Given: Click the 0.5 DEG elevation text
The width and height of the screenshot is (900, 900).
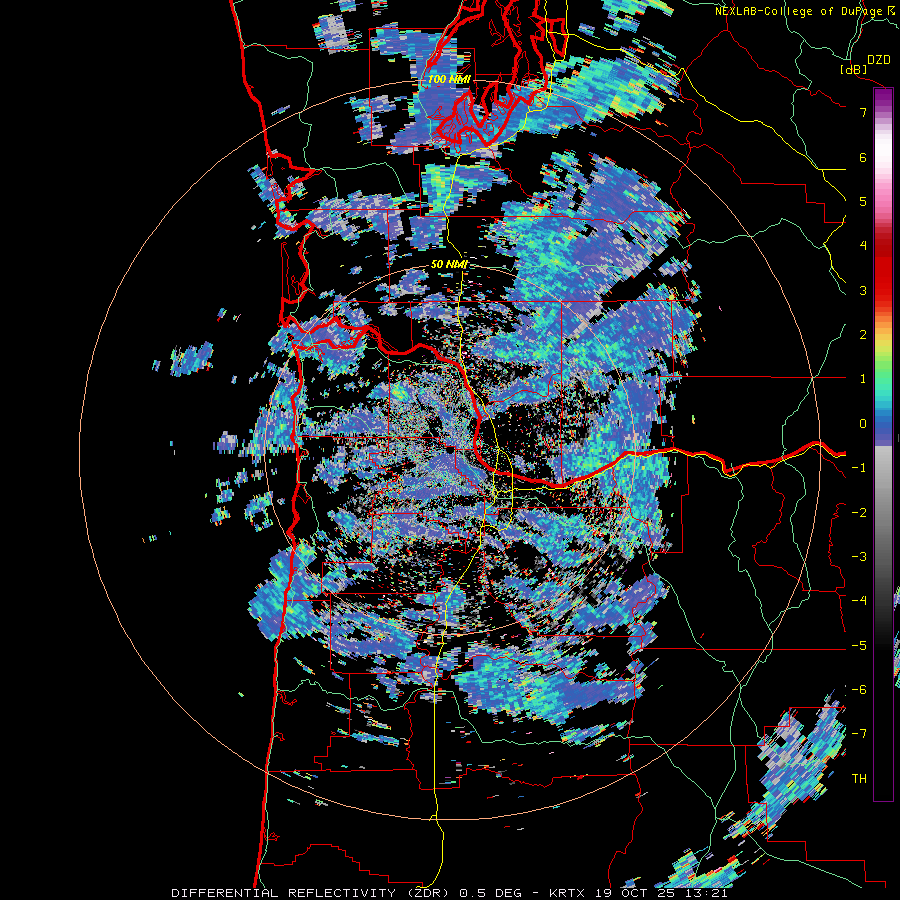Looking at the screenshot, I should [491, 893].
